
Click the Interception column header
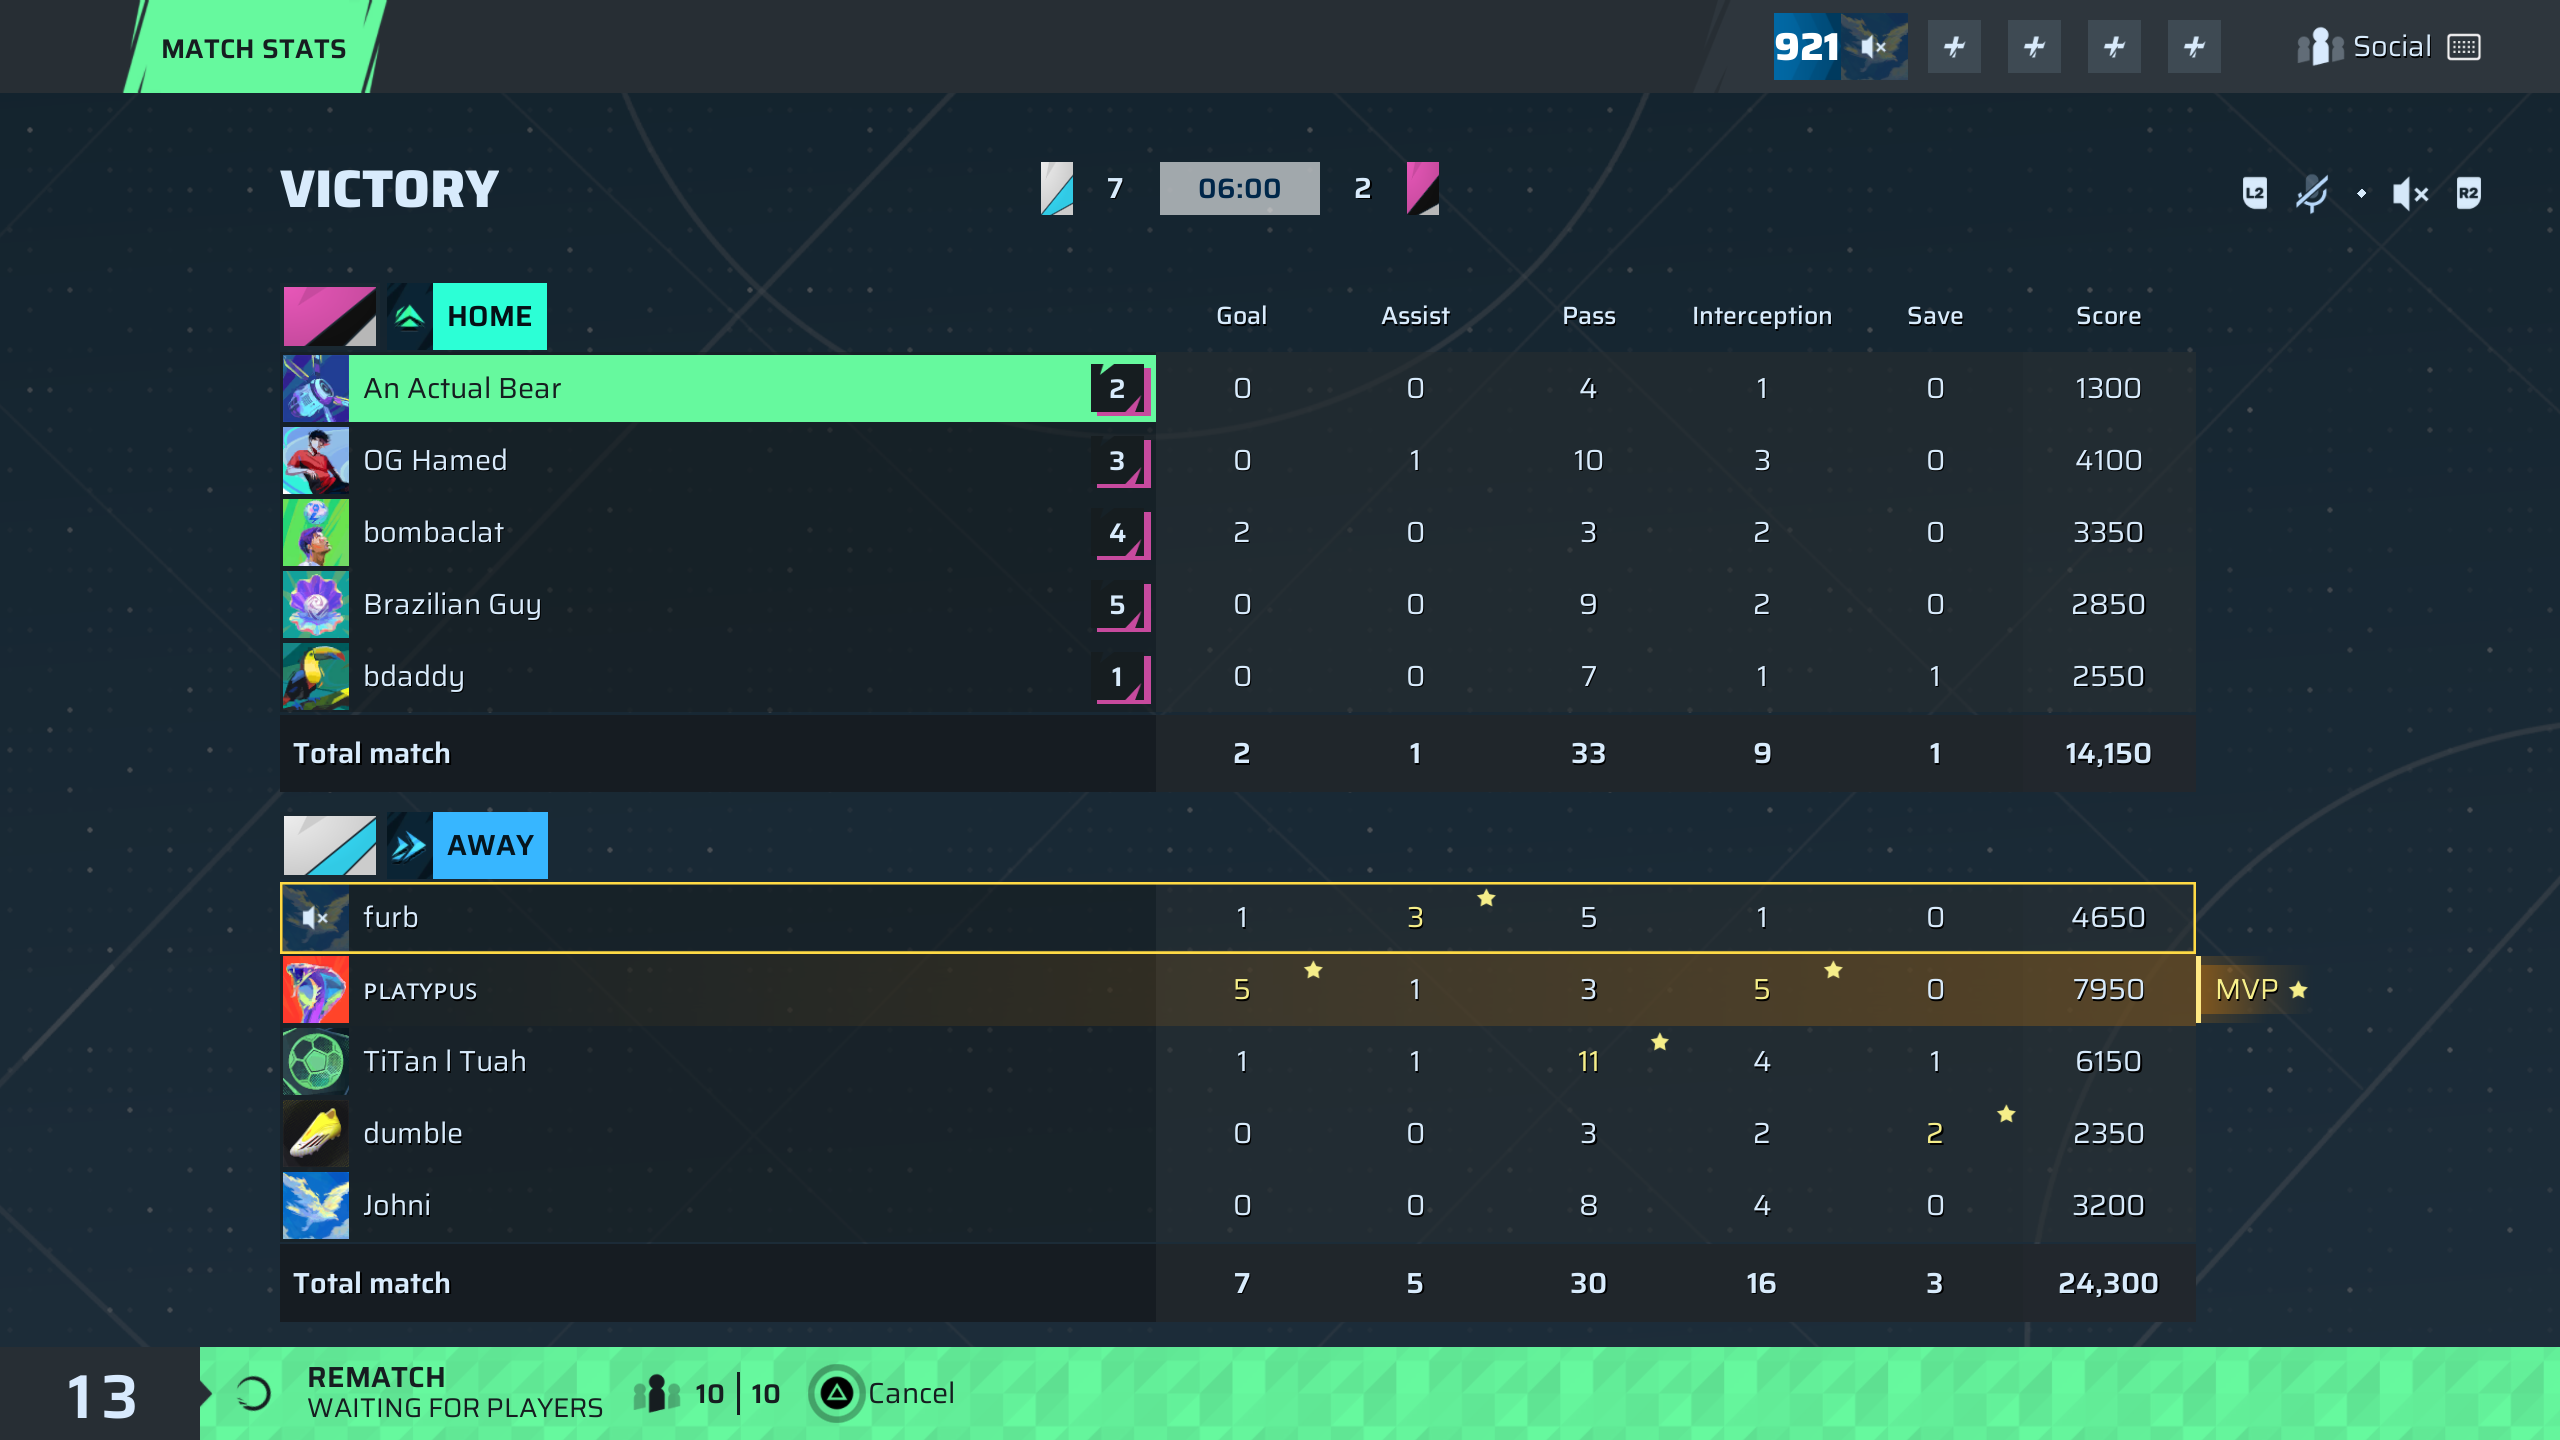tap(1762, 316)
